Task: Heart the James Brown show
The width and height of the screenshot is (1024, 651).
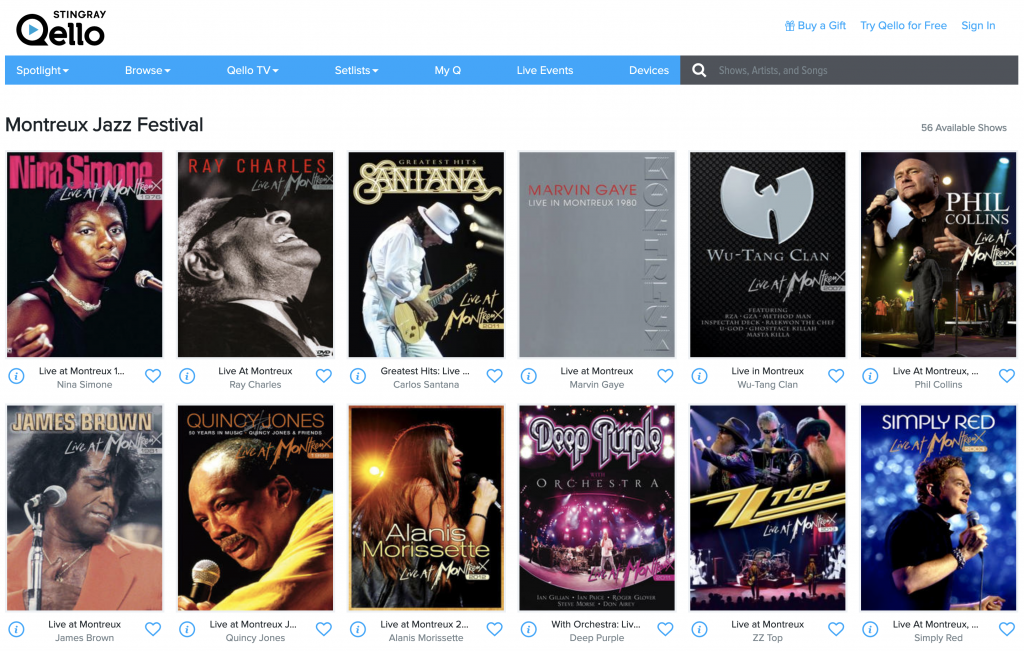Action: [153, 629]
